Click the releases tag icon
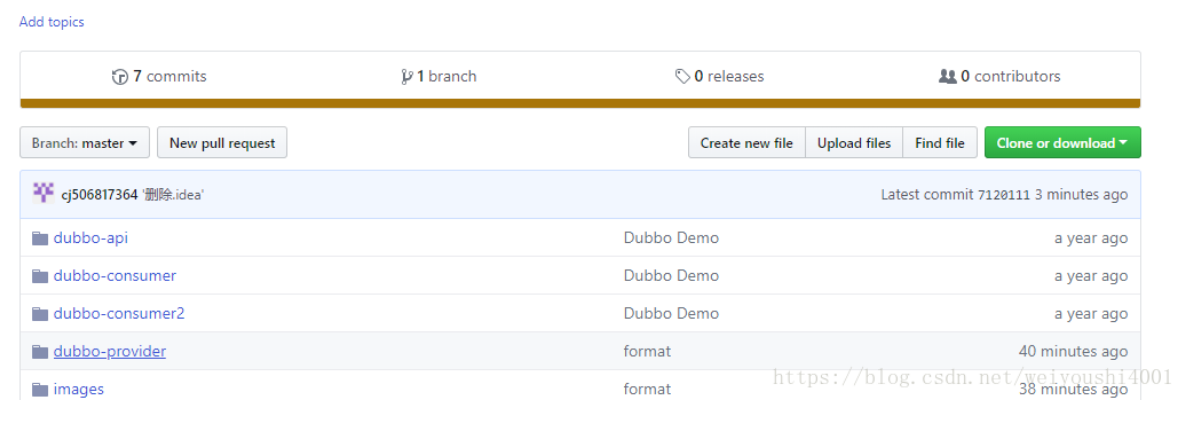This screenshot has height=422, width=1201. click(x=683, y=77)
